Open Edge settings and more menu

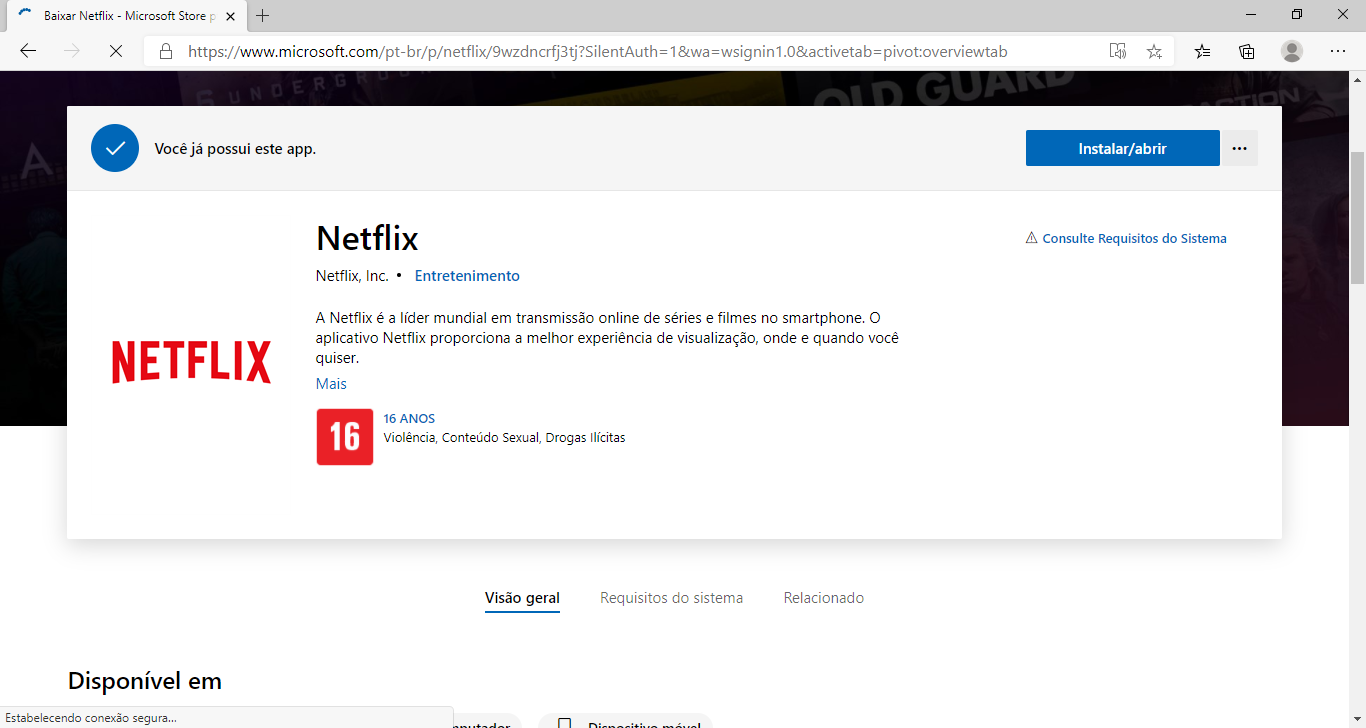point(1338,51)
